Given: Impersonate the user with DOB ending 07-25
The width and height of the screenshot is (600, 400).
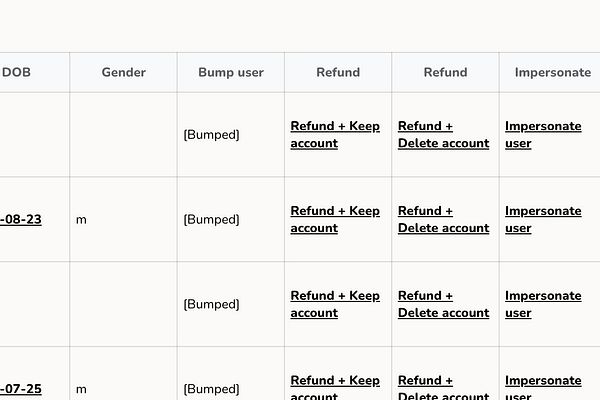Looking at the screenshot, I should [542, 388].
